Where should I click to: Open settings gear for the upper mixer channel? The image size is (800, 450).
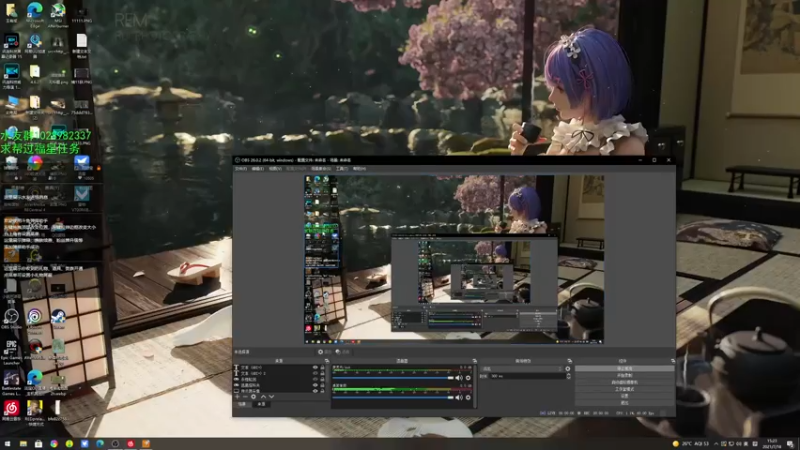(468, 378)
